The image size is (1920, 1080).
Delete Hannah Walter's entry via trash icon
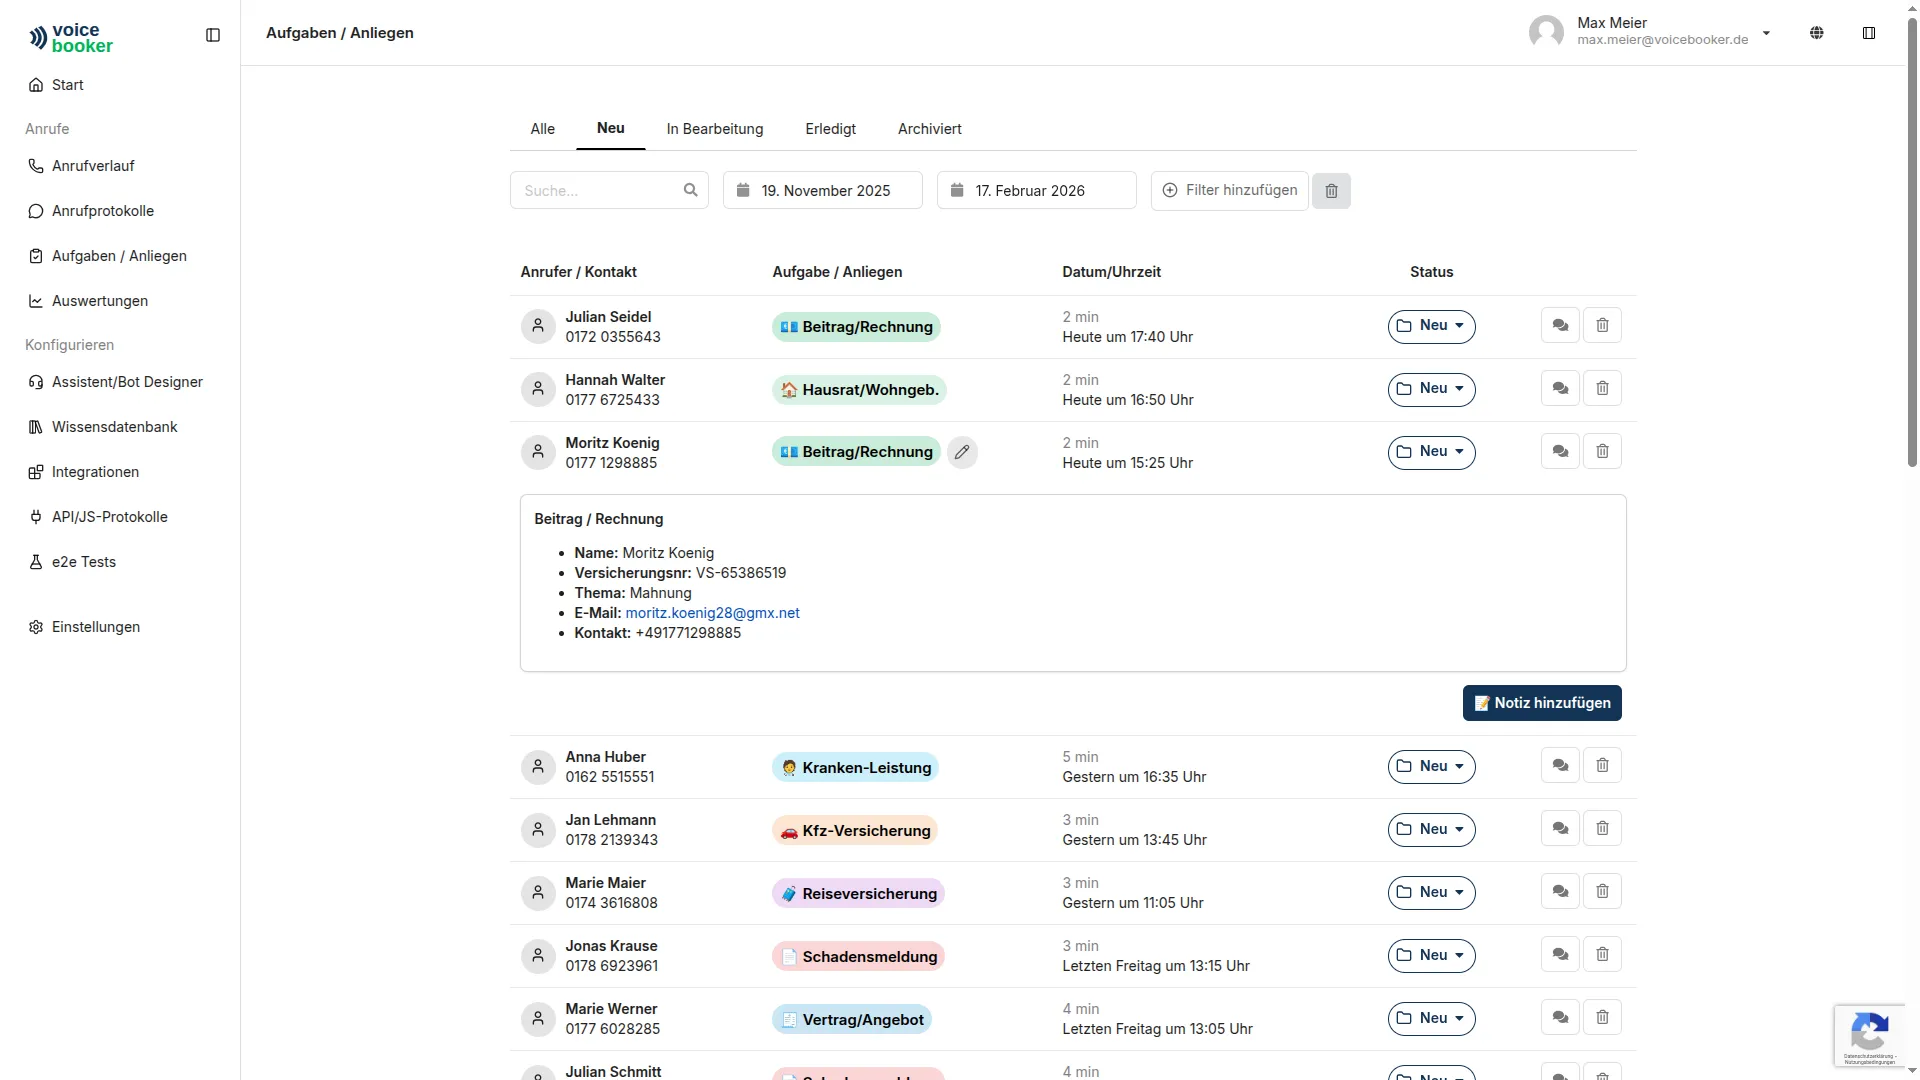1602,389
